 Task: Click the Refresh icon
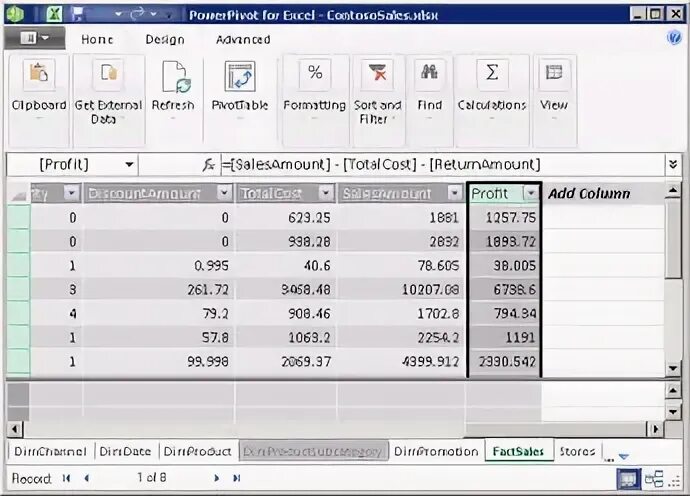[176, 77]
